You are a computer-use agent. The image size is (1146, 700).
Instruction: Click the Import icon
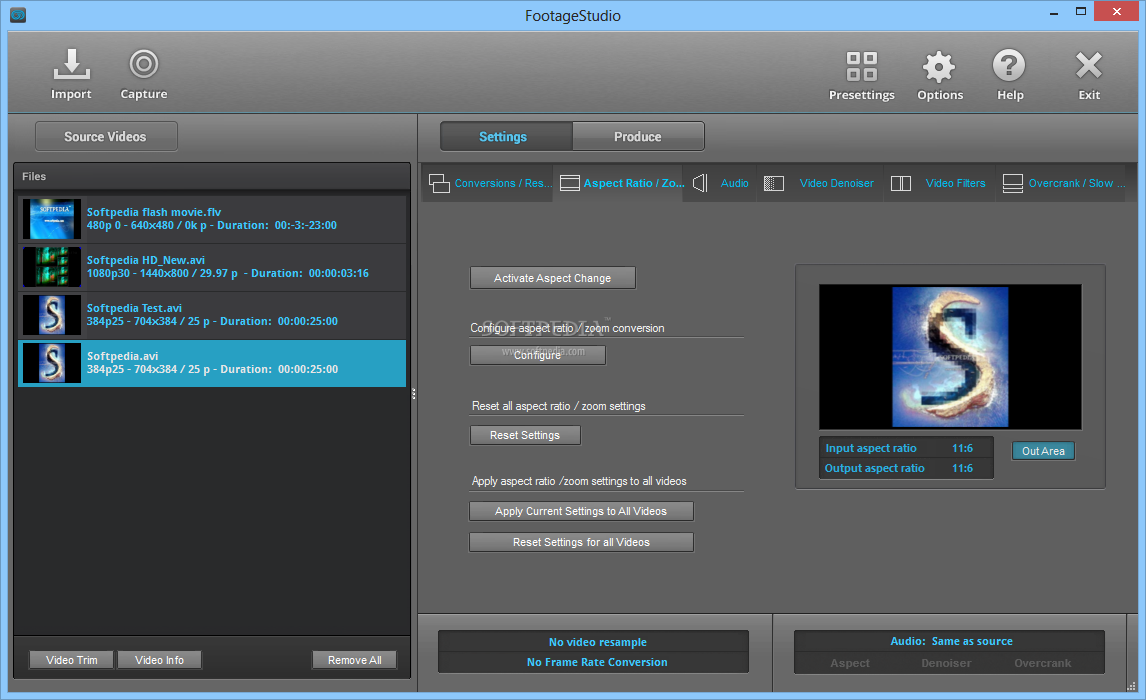(71, 64)
